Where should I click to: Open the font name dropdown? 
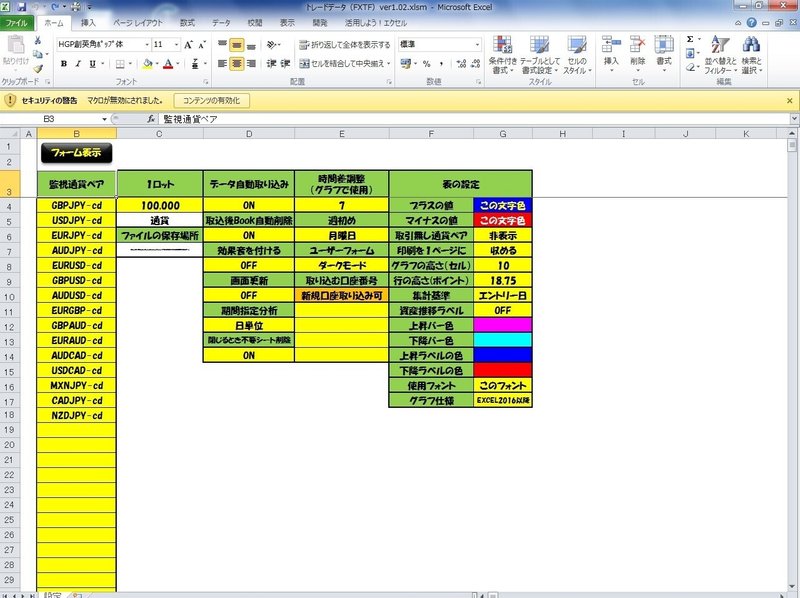[x=147, y=45]
